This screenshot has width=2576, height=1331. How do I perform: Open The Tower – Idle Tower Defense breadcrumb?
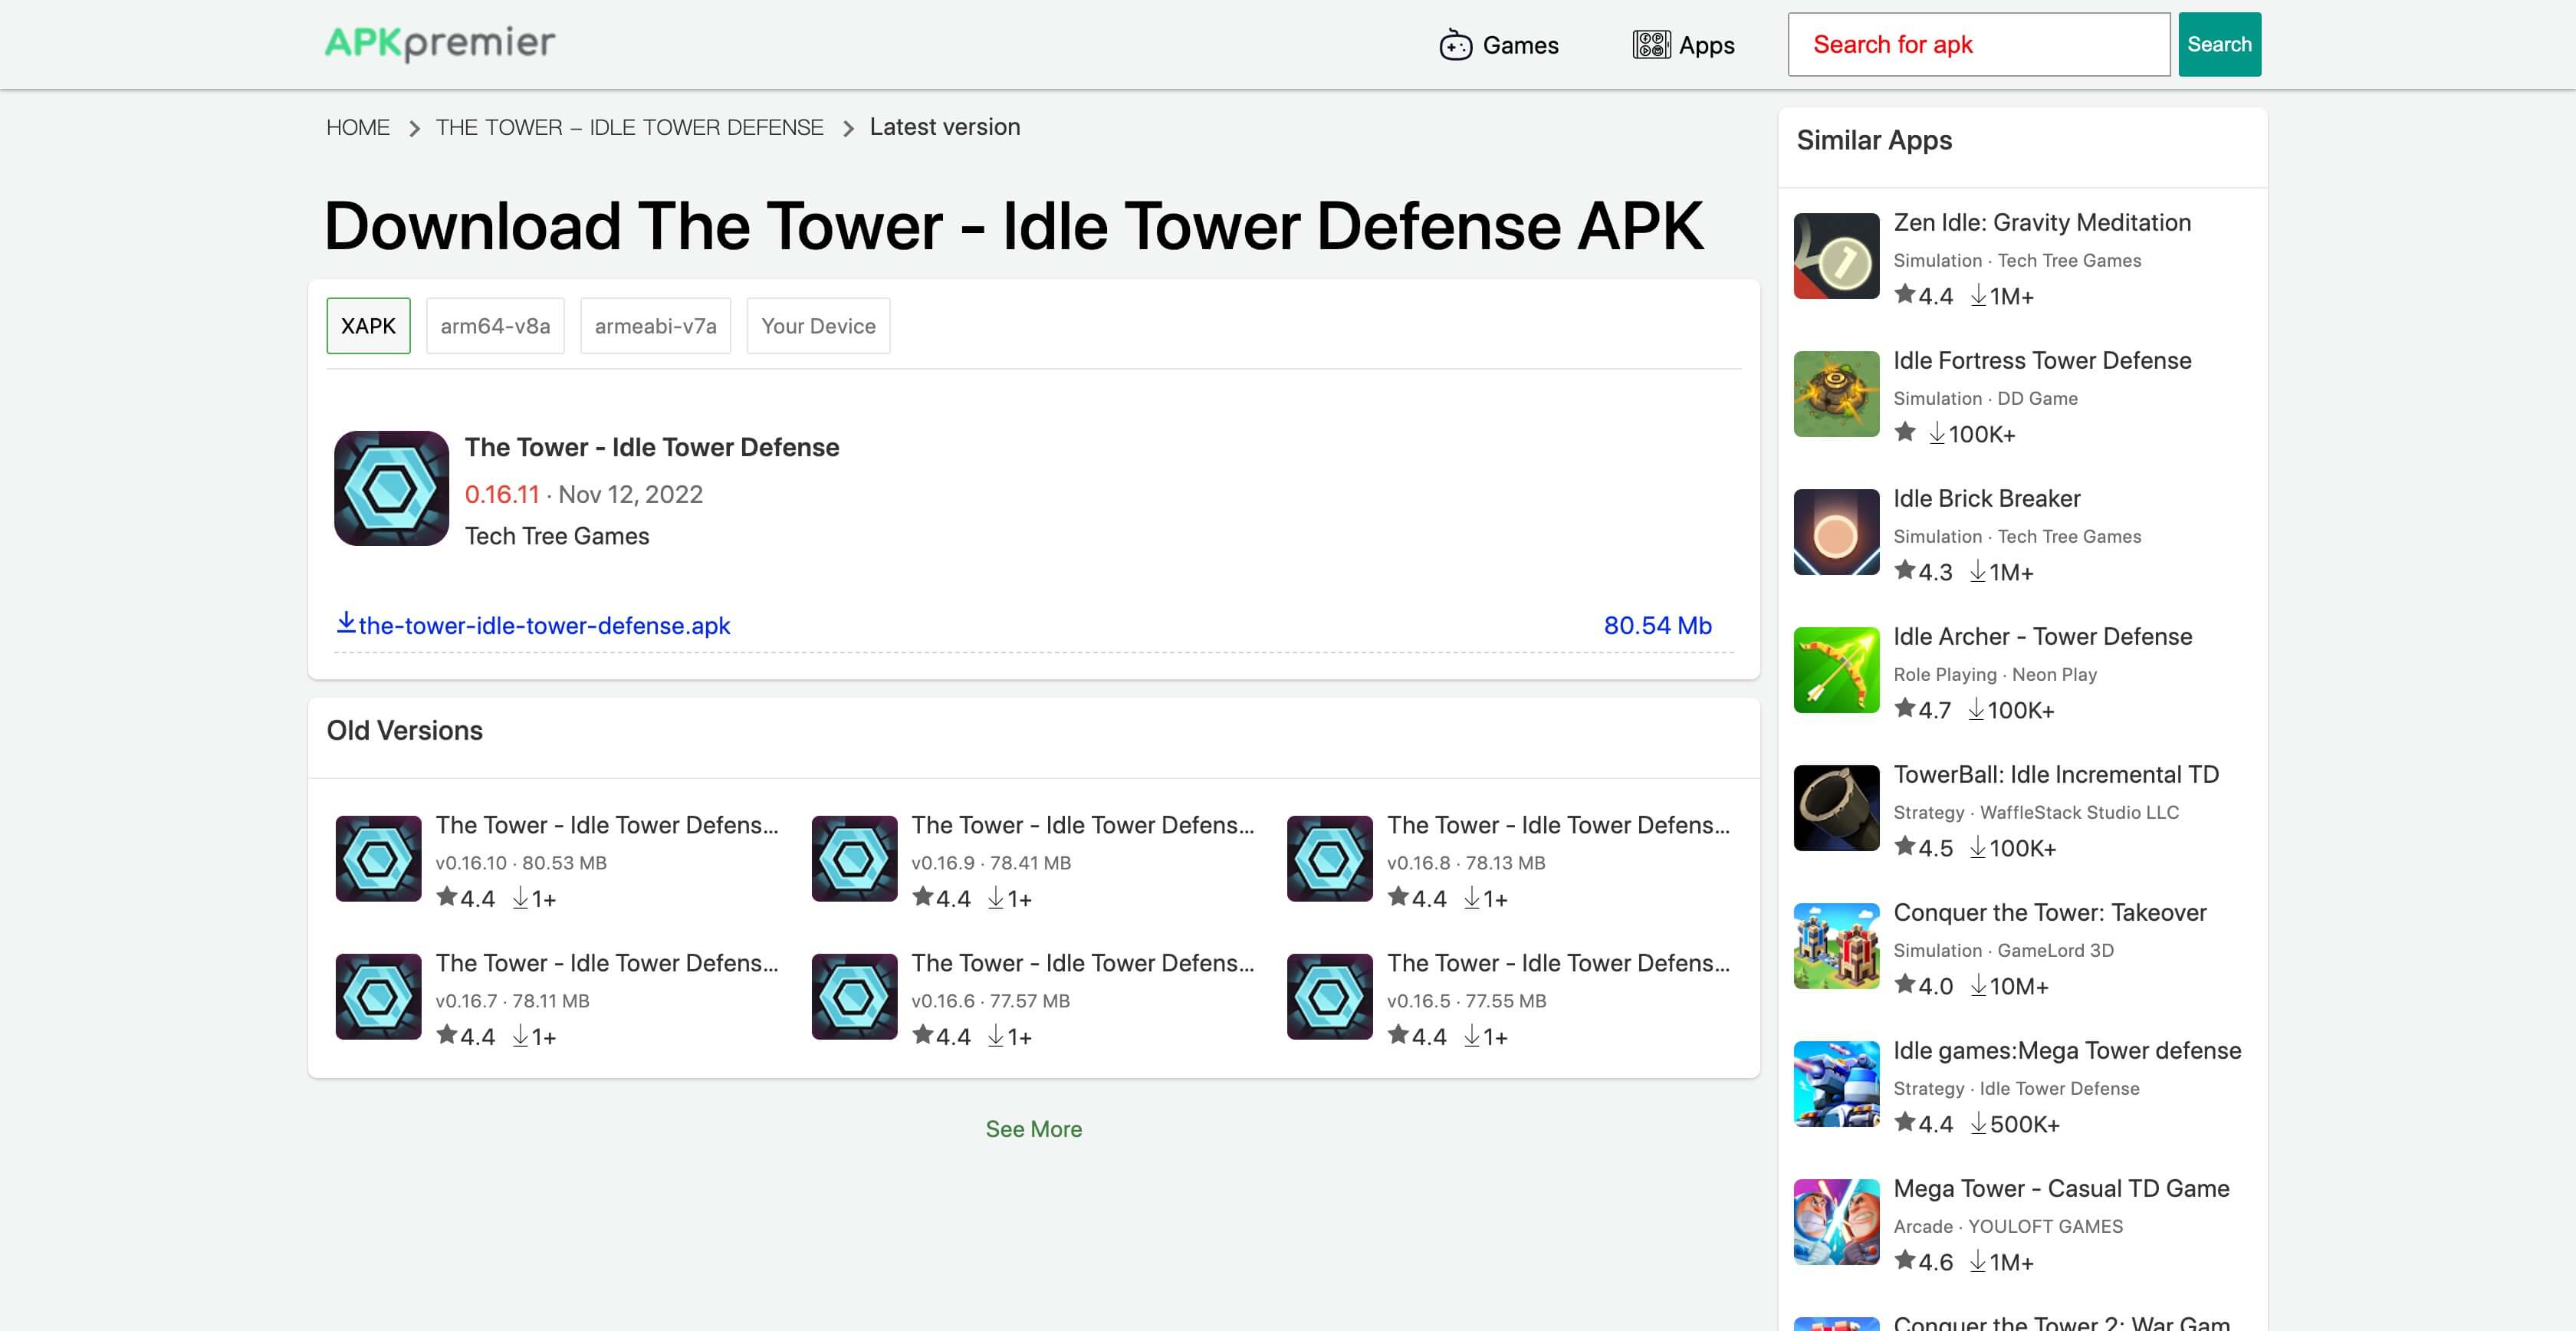(x=629, y=127)
